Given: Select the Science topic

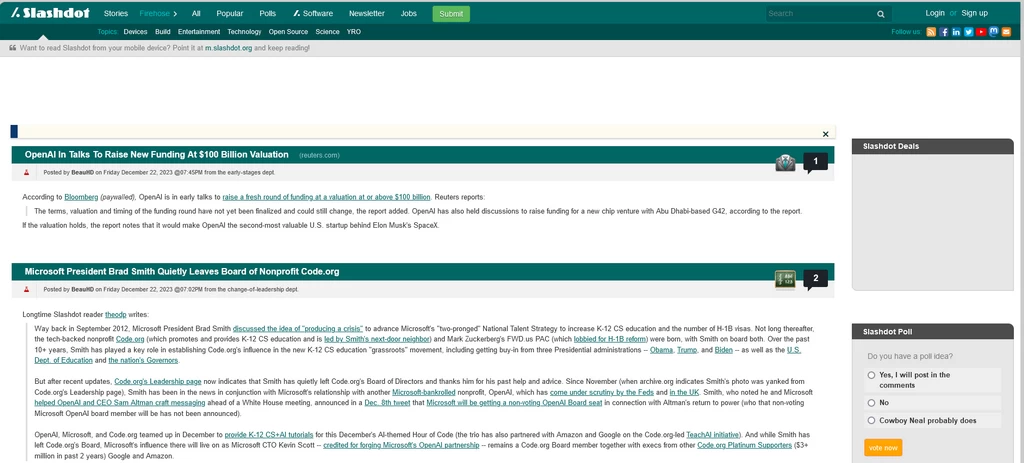Looking at the screenshot, I should 327,31.
